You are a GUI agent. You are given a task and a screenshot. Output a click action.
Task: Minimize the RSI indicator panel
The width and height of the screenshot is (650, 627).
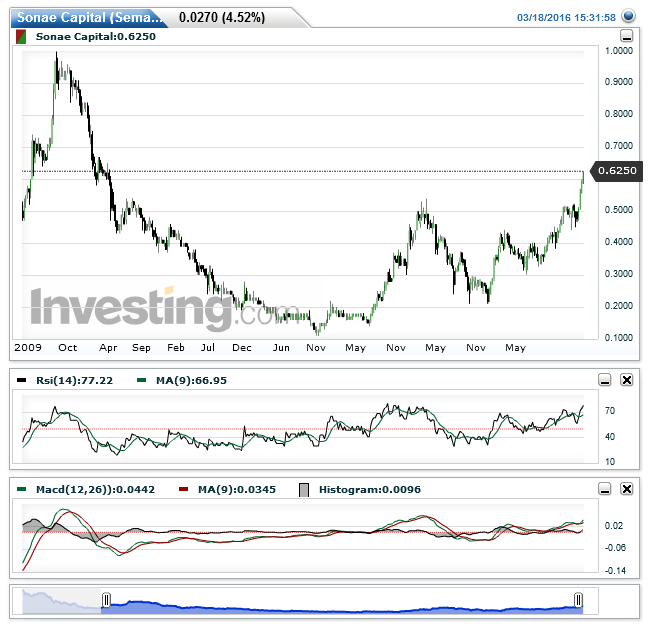click(605, 380)
